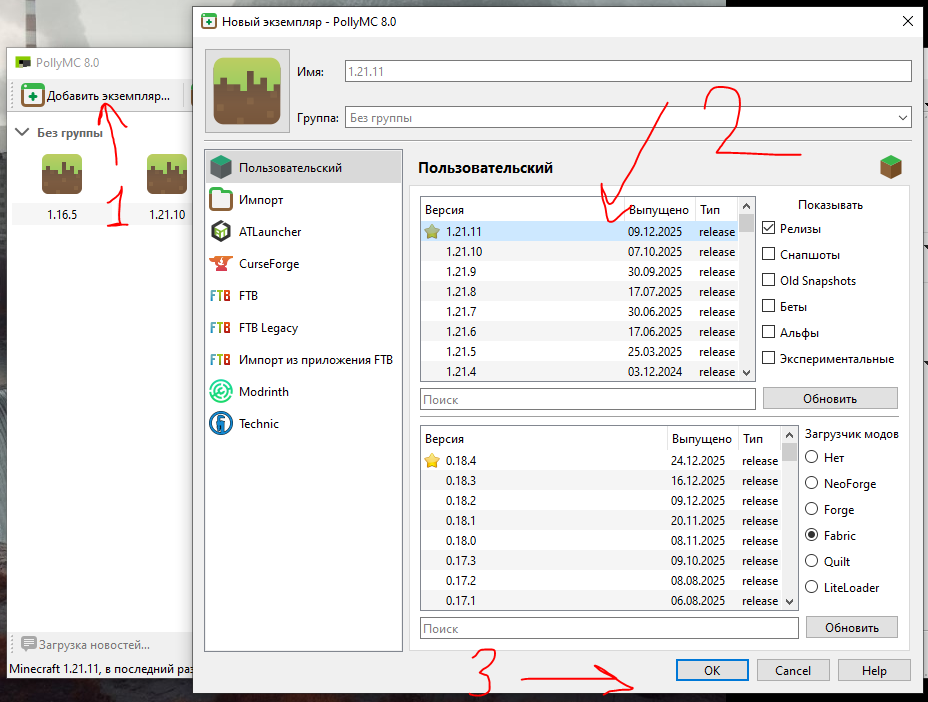Click scroll-down arrow of loader version list
This screenshot has width=928, height=702.
789,601
